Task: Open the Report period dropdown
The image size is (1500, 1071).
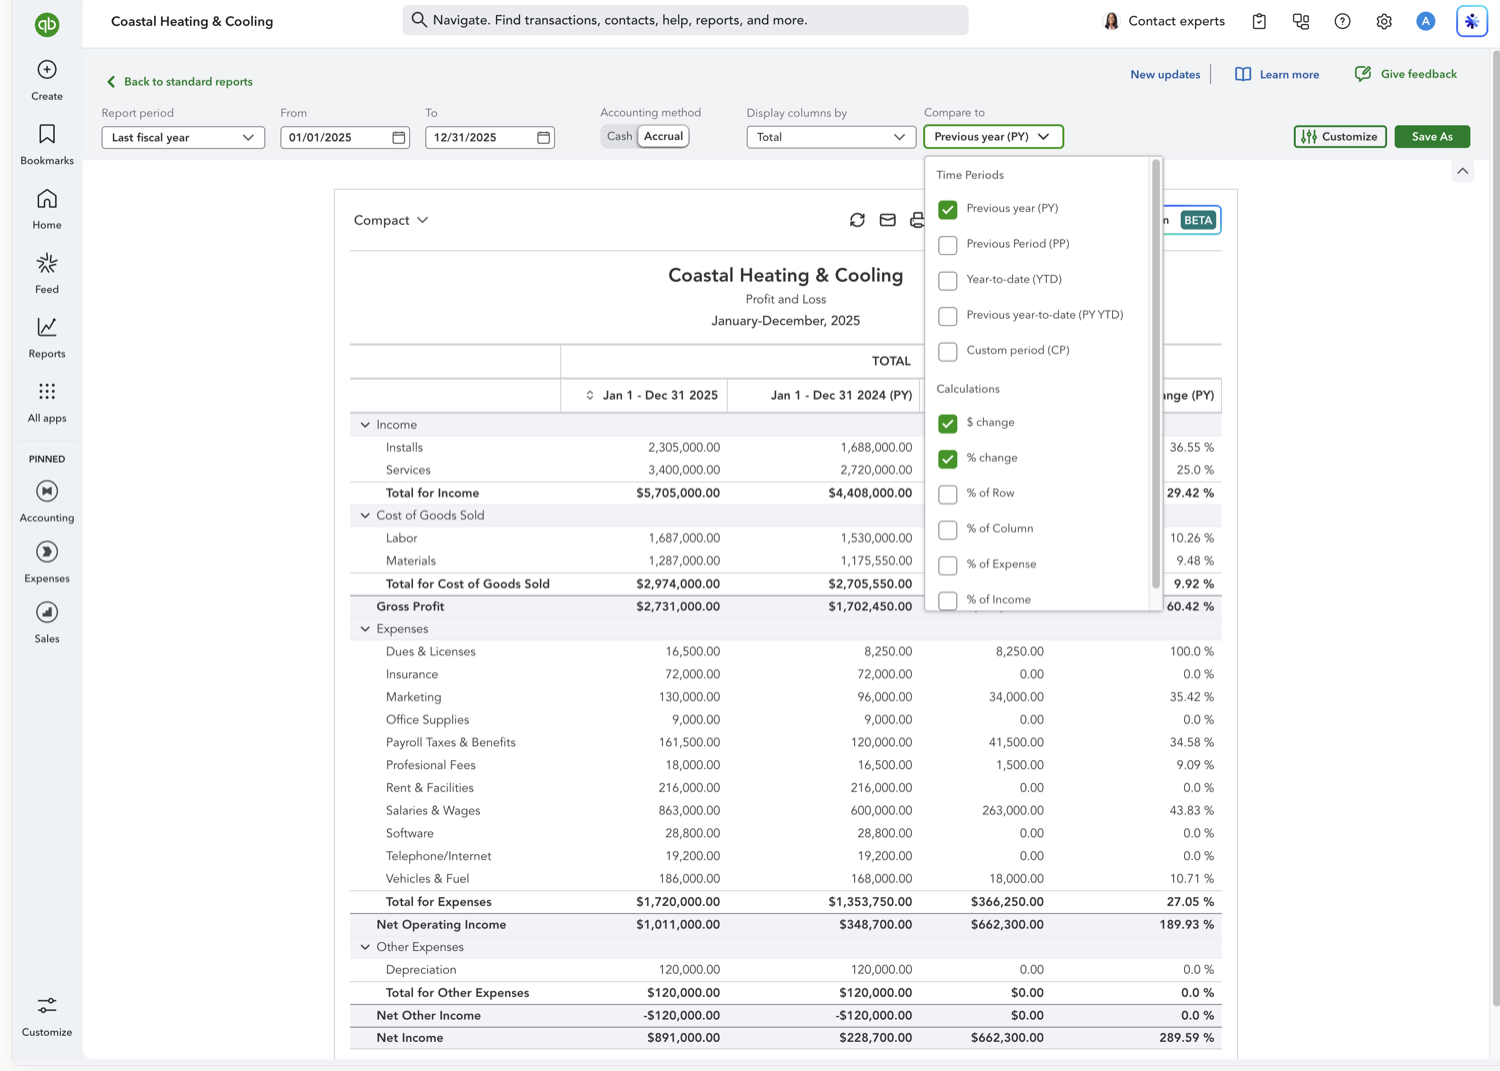Action: tap(183, 137)
